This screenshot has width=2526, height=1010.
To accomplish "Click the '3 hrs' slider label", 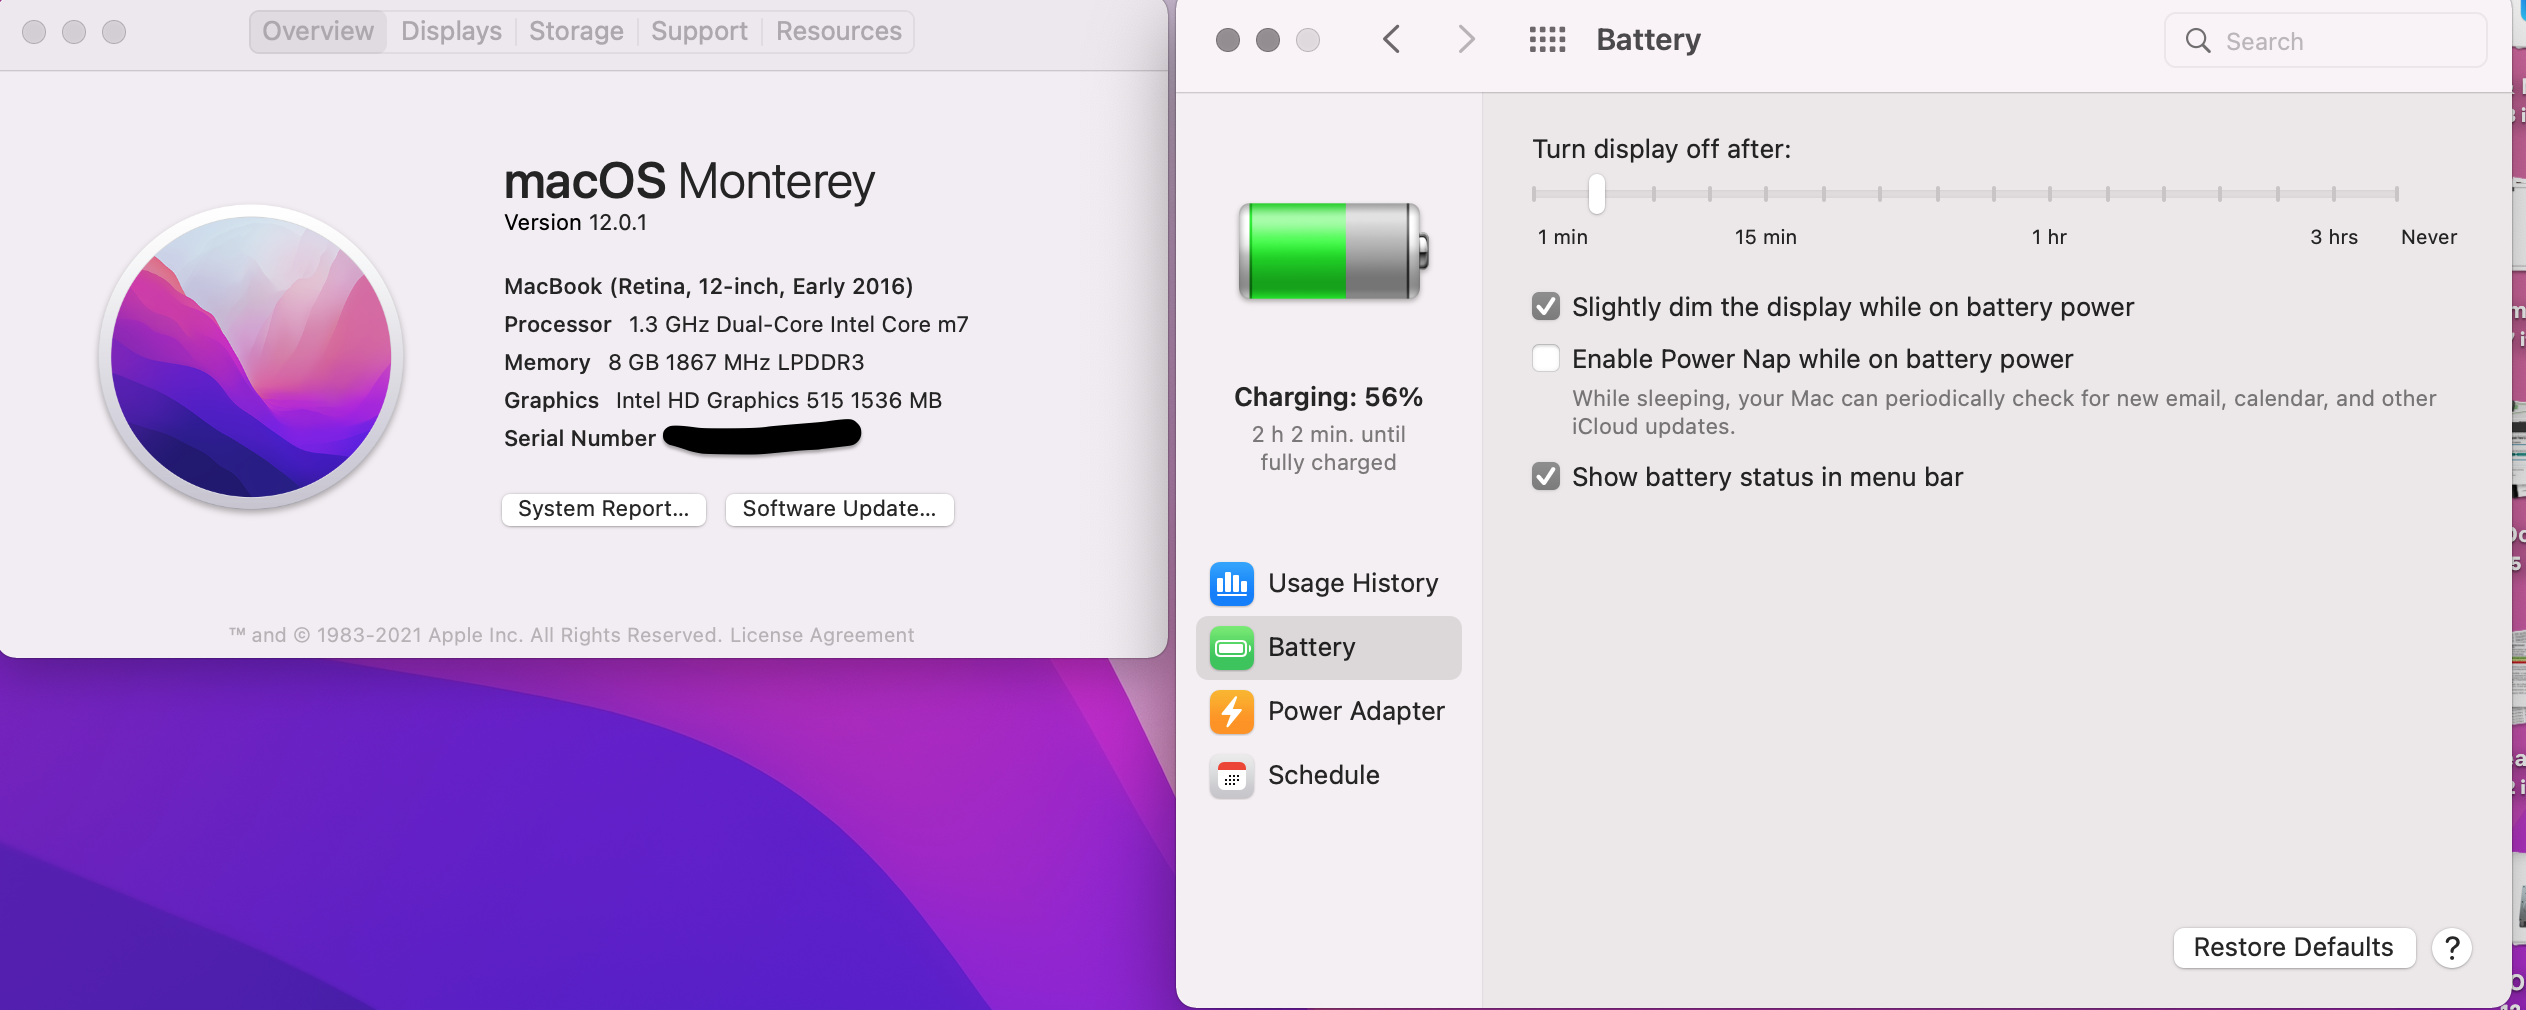I will [2334, 237].
